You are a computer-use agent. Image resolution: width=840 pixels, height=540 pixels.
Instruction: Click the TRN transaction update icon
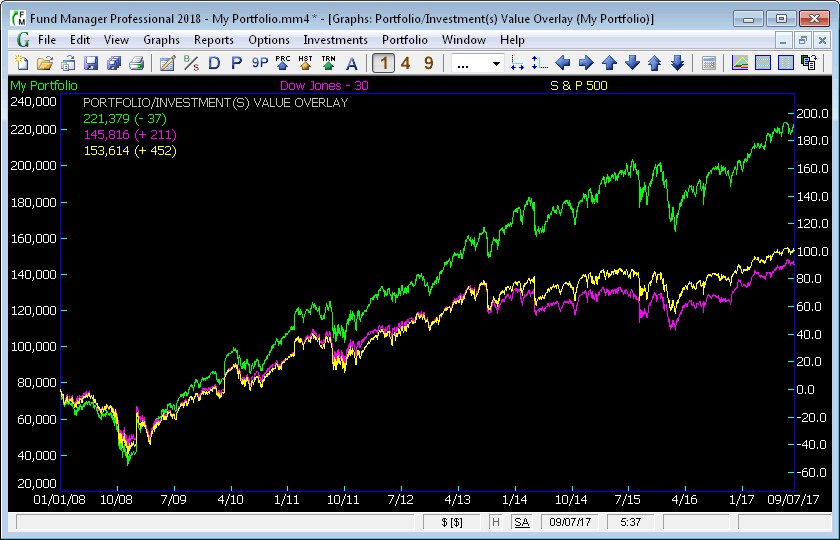328,63
